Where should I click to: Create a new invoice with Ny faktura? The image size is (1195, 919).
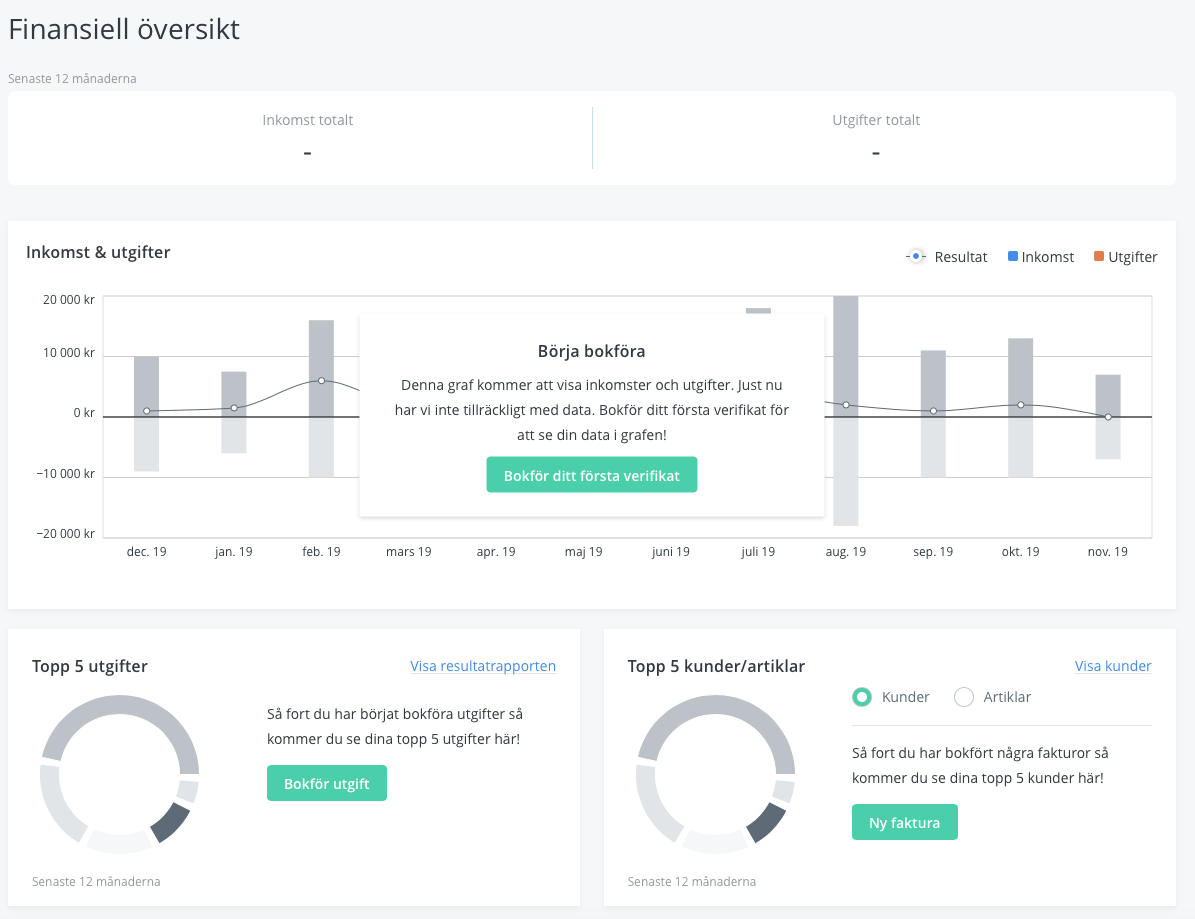(904, 822)
